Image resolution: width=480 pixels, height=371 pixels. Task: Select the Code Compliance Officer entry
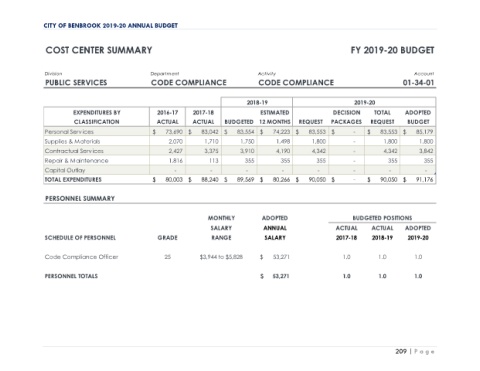click(81, 257)
